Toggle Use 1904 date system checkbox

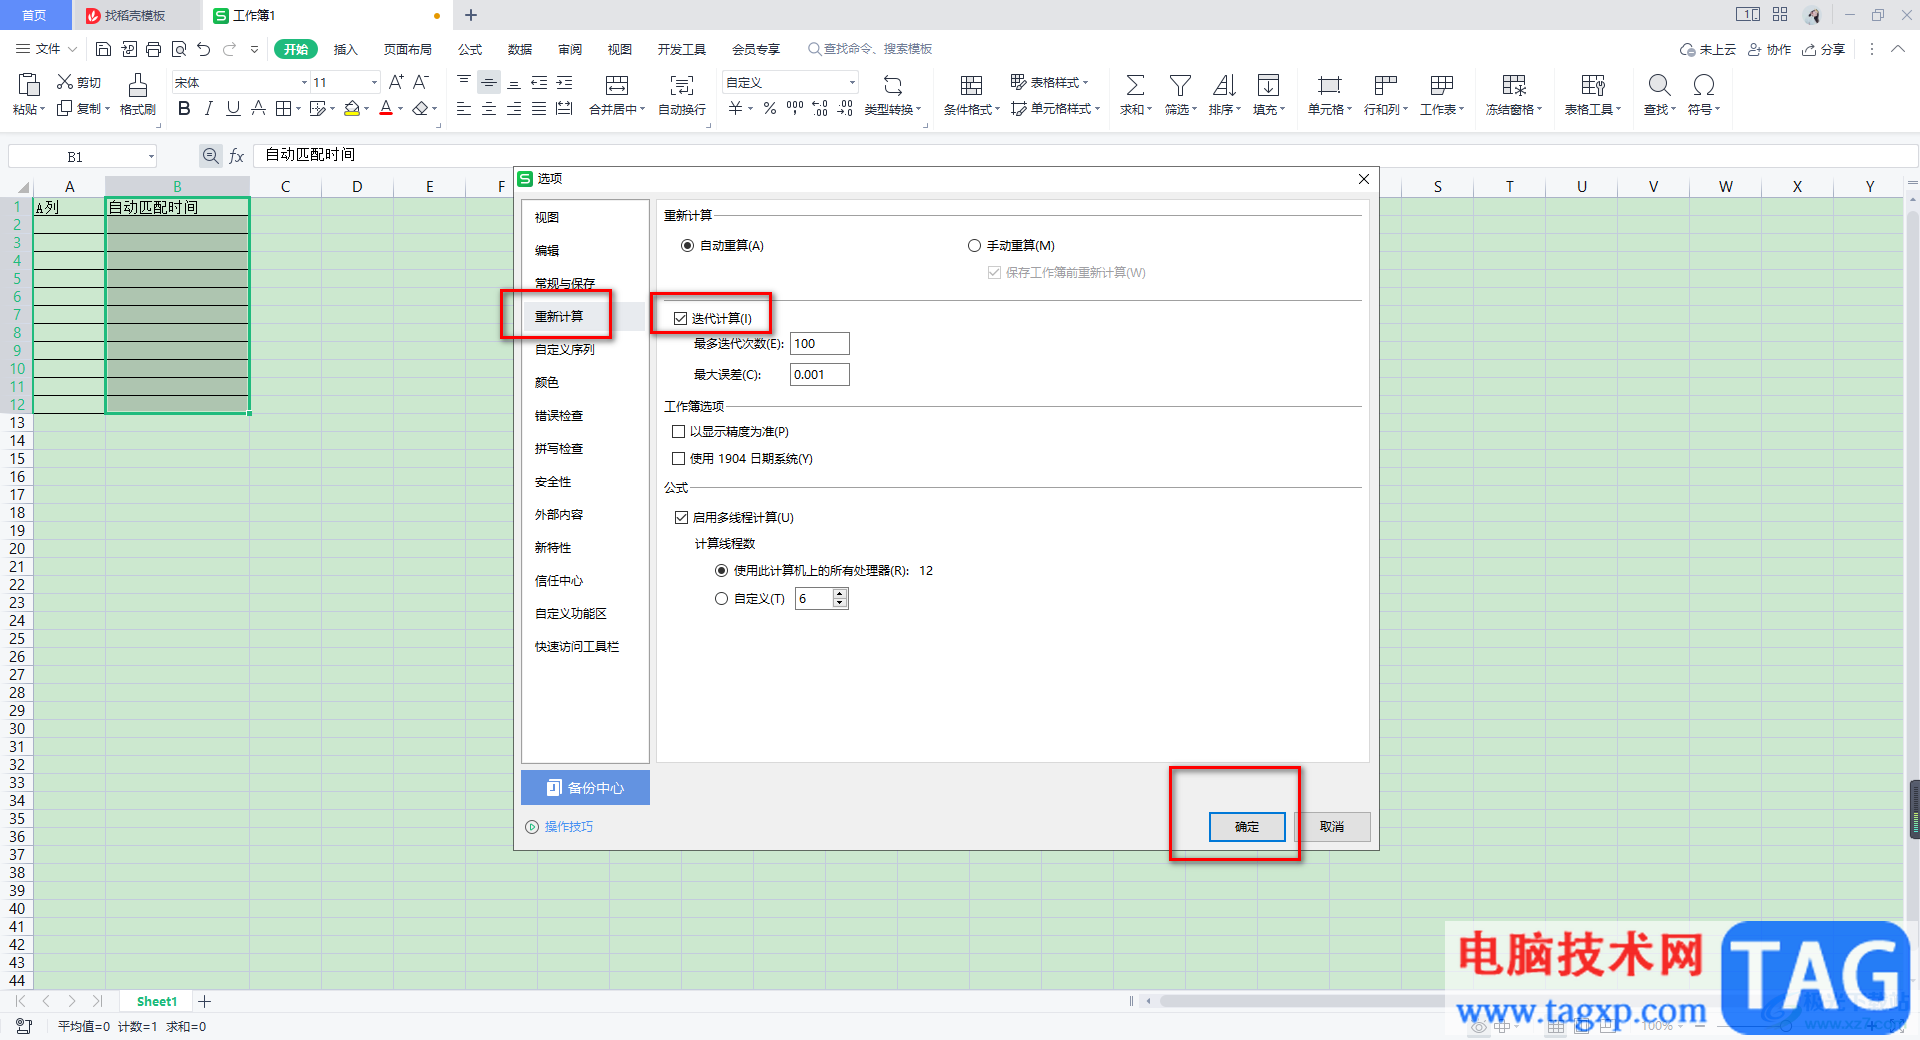679,459
